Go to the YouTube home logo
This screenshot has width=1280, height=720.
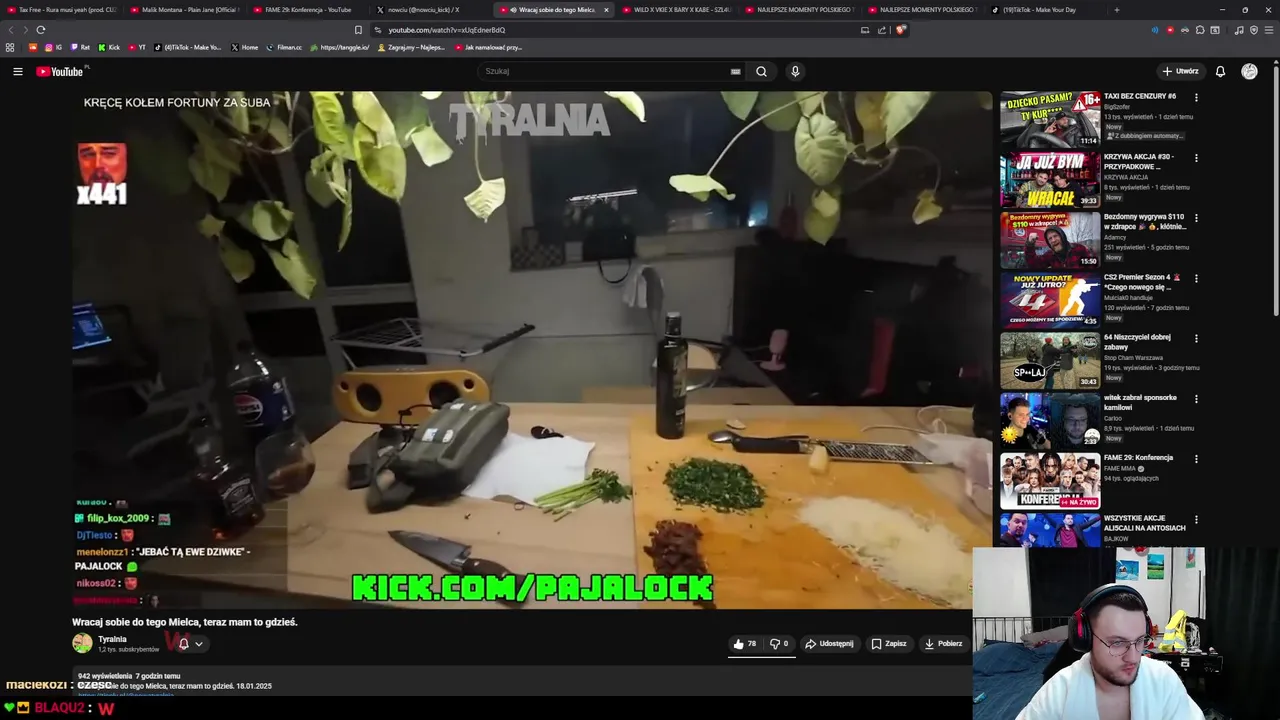click(x=60, y=71)
